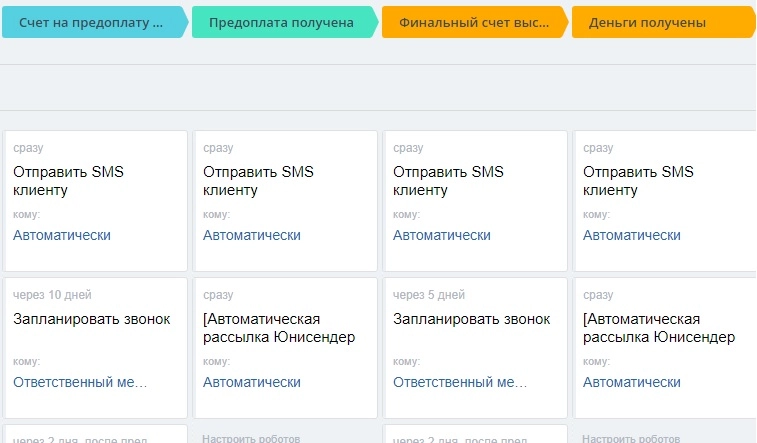Switch to the "Деньги получены" stage
Image resolution: width=757 pixels, height=443 pixels.
click(x=660, y=22)
